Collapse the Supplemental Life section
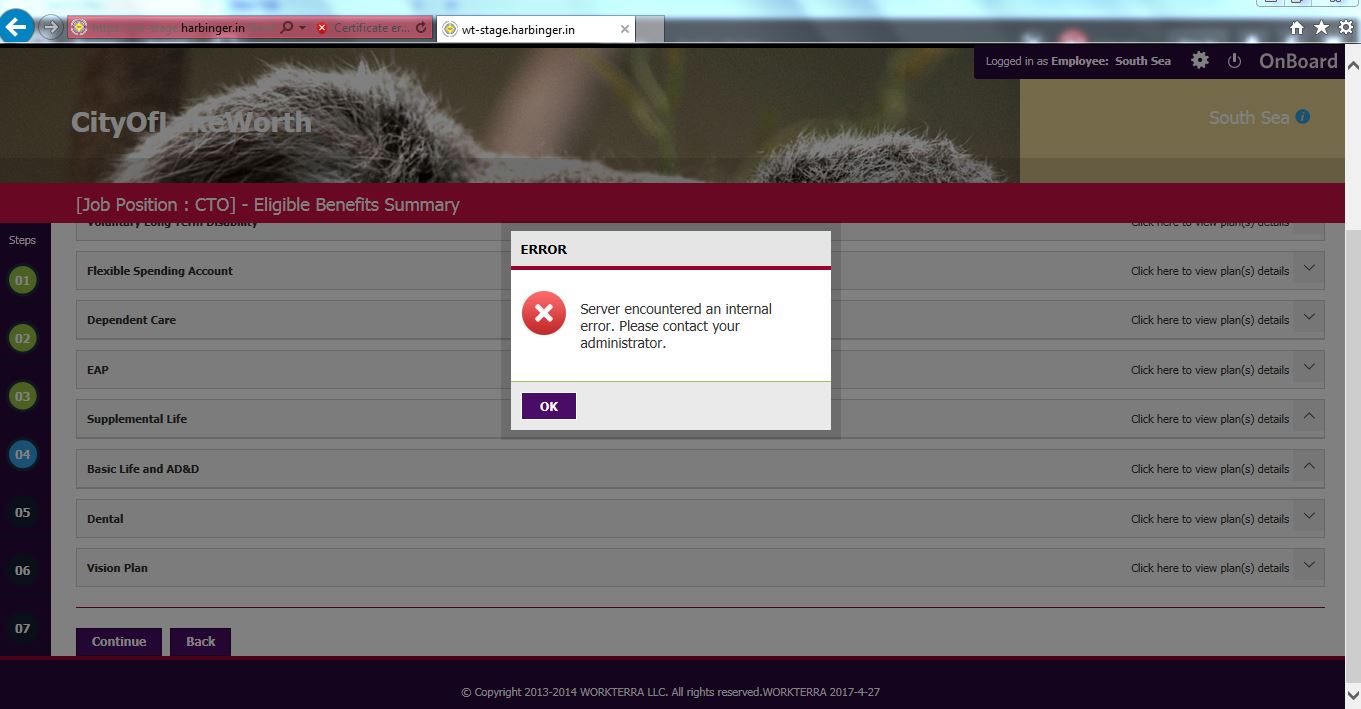This screenshot has width=1361, height=709. tap(1309, 418)
